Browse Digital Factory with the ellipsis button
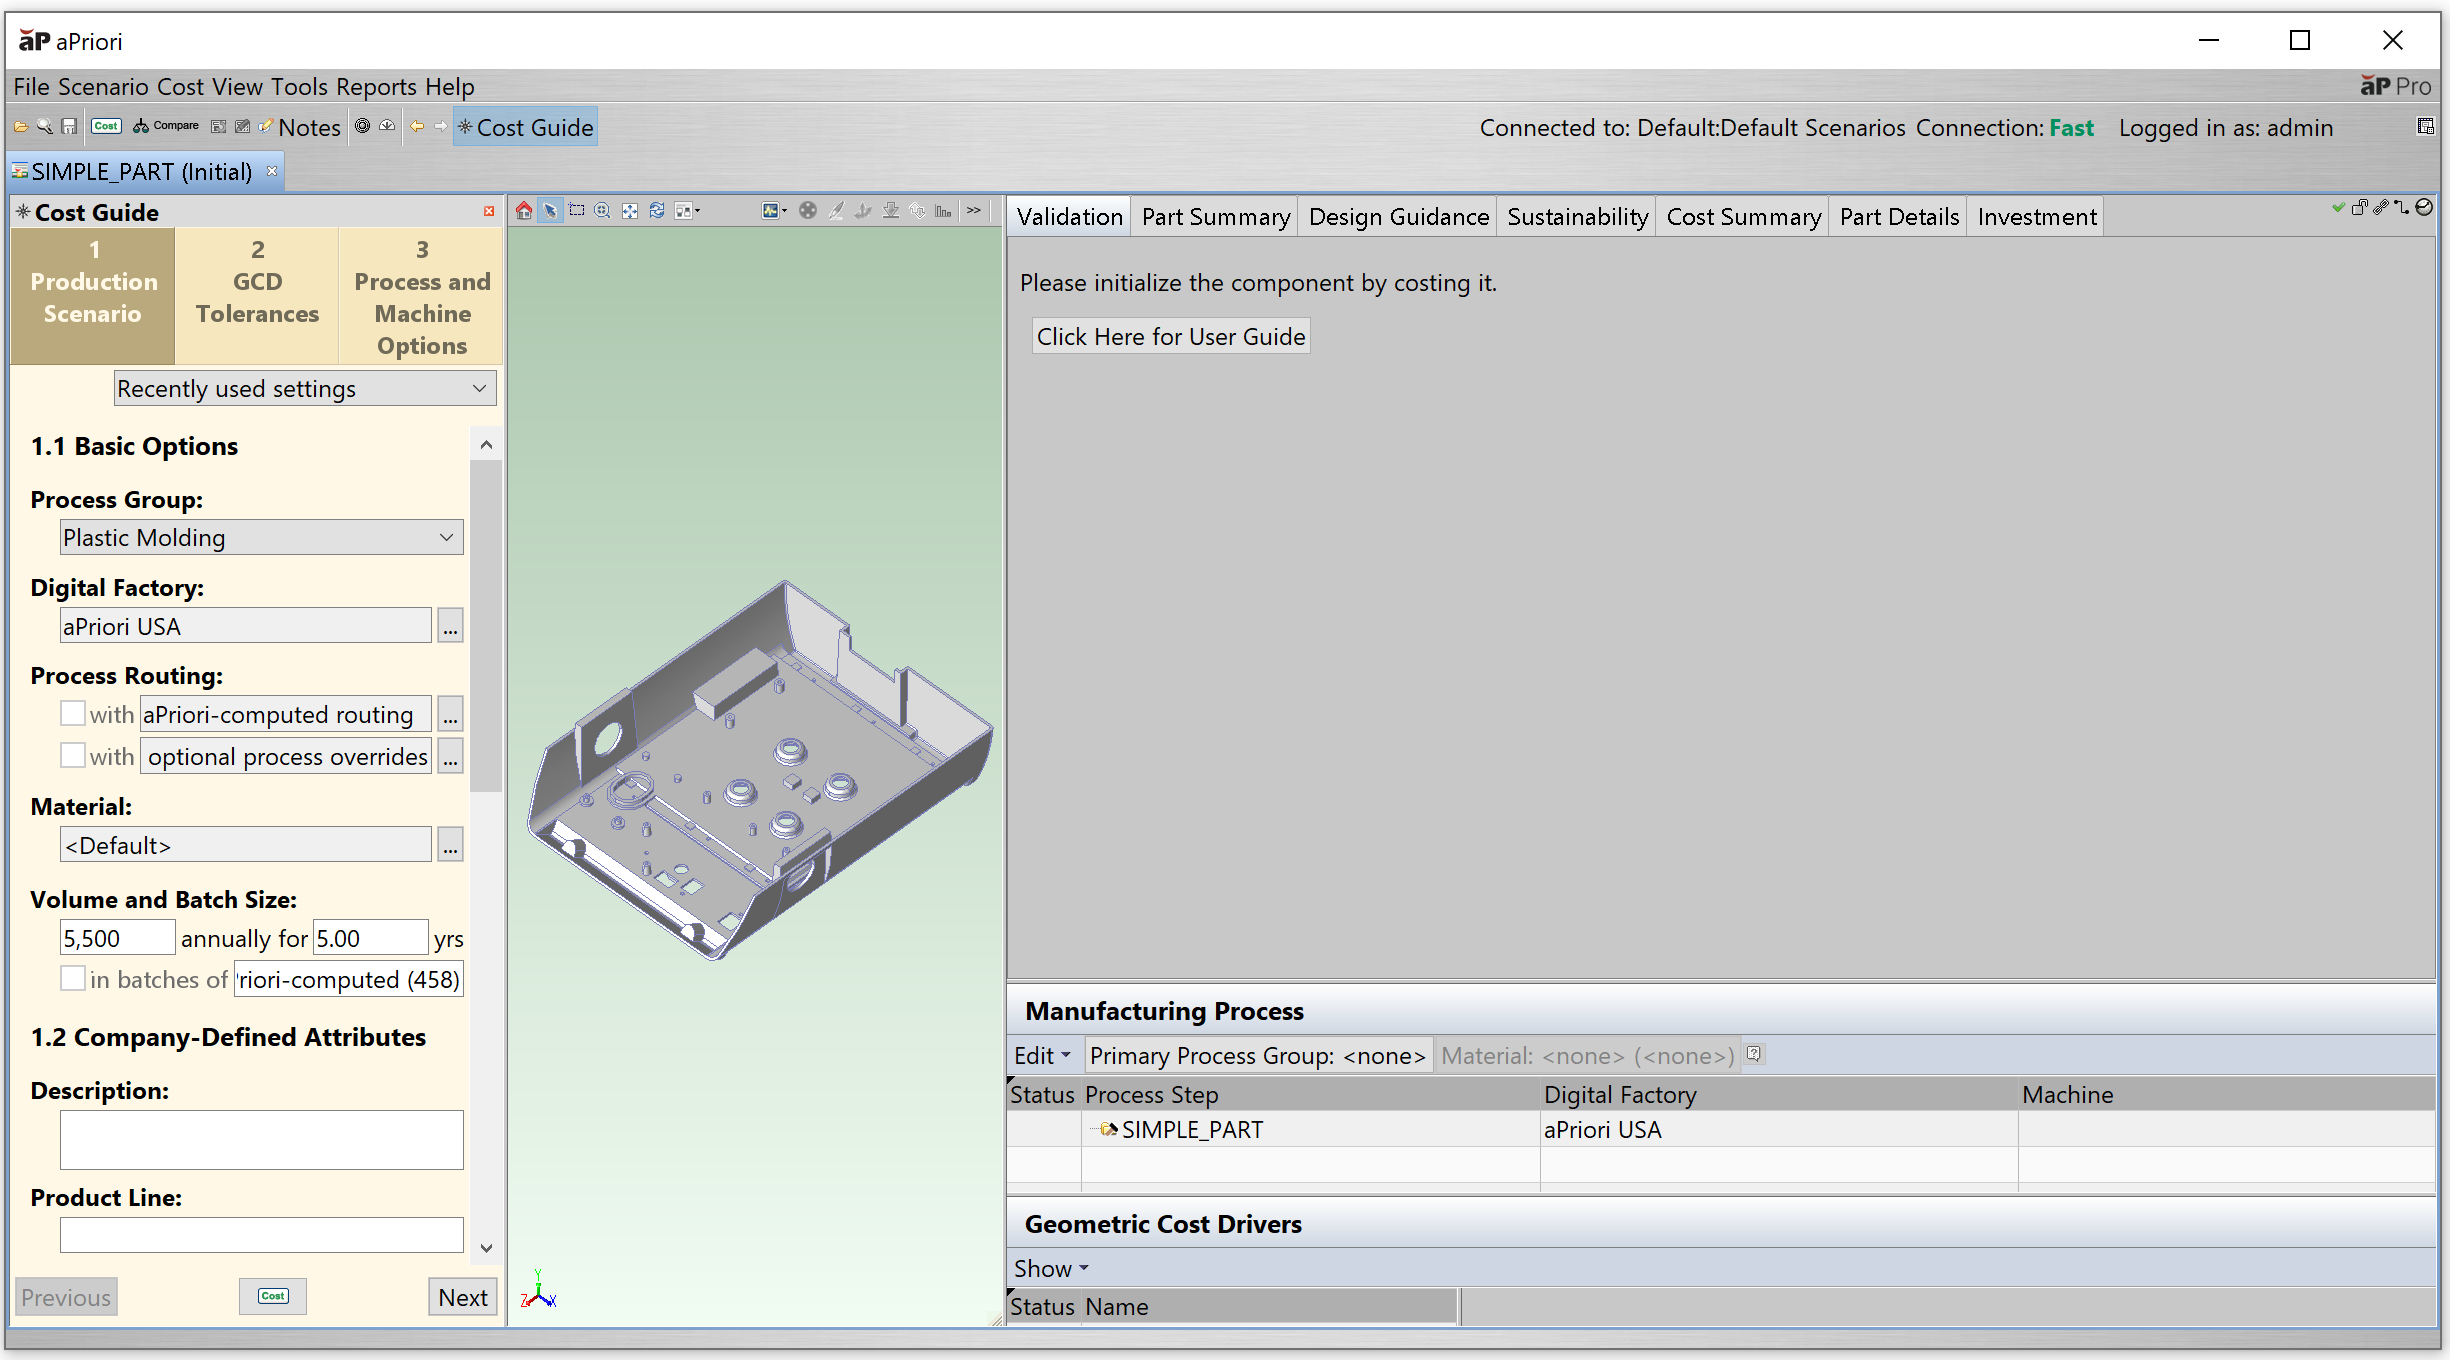 [451, 626]
